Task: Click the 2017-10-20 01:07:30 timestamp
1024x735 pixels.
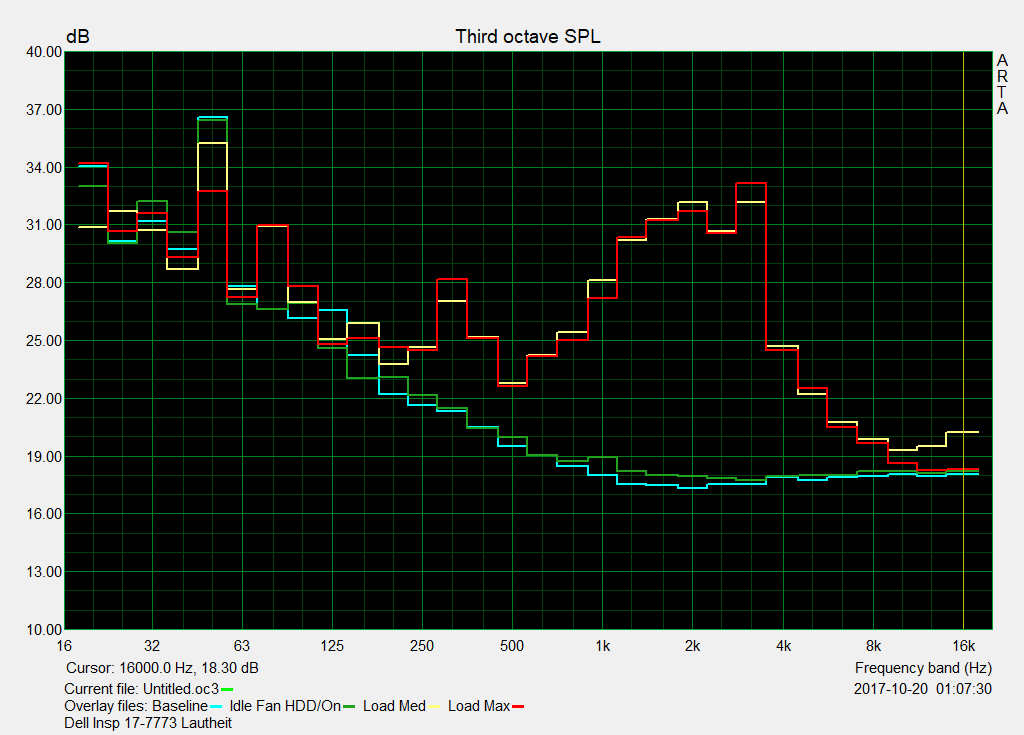Action: (x=923, y=689)
